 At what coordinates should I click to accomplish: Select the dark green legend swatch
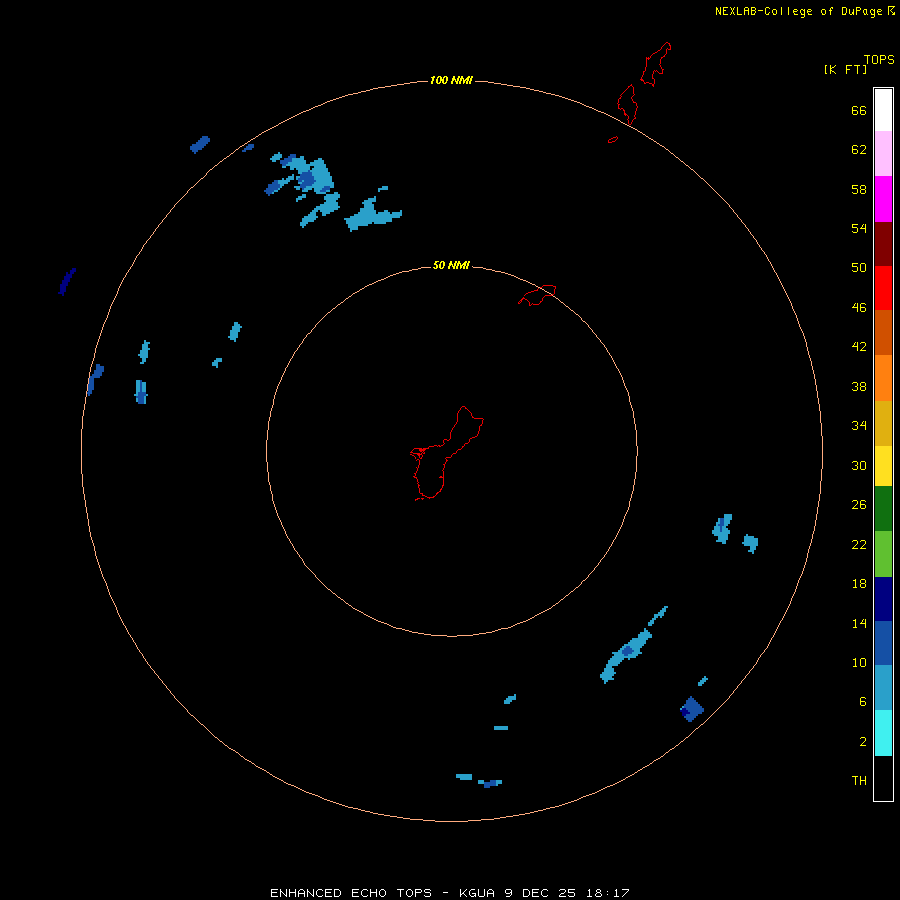point(883,509)
